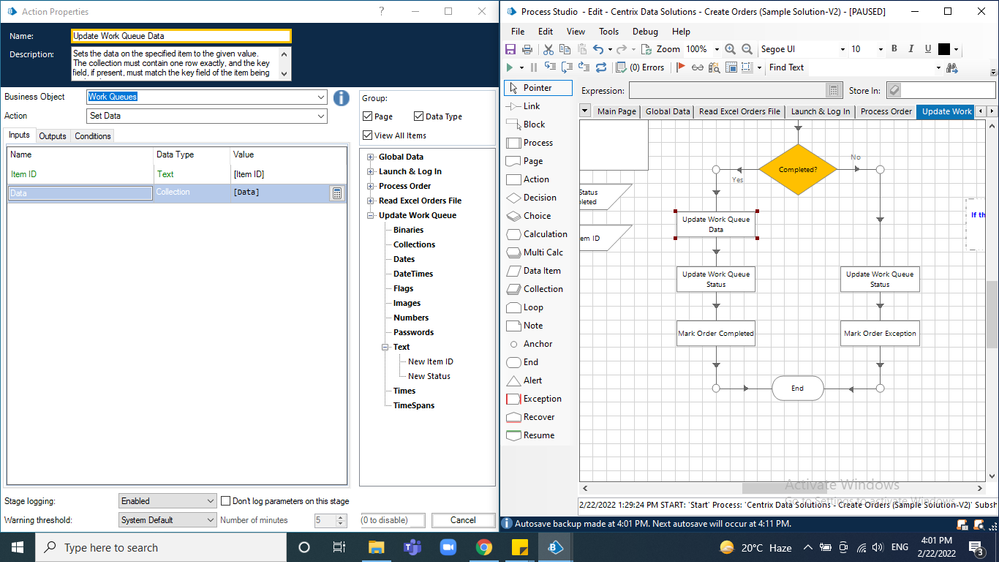Click the blue info icon beside Business Object
This screenshot has height=562, width=999.
tap(341, 98)
